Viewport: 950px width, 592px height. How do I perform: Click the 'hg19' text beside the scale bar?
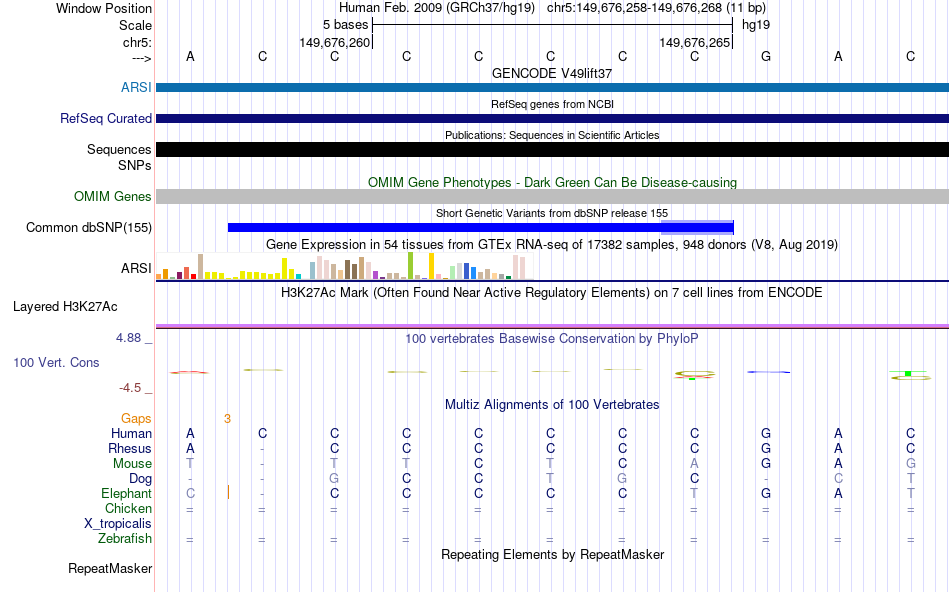(x=756, y=25)
